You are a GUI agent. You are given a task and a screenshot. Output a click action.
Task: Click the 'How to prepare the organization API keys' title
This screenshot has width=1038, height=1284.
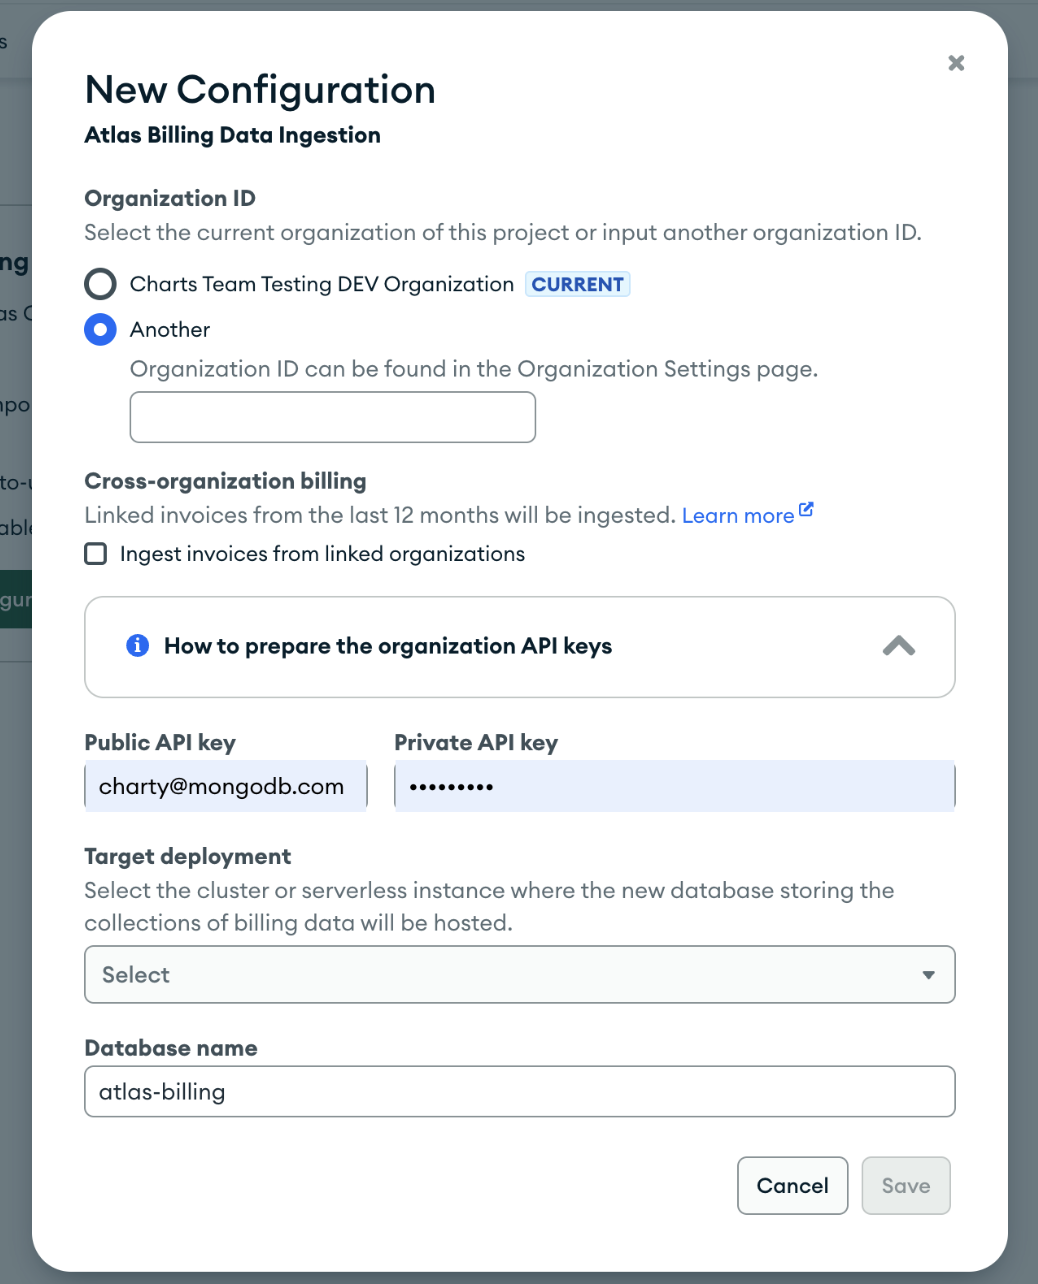tap(388, 646)
